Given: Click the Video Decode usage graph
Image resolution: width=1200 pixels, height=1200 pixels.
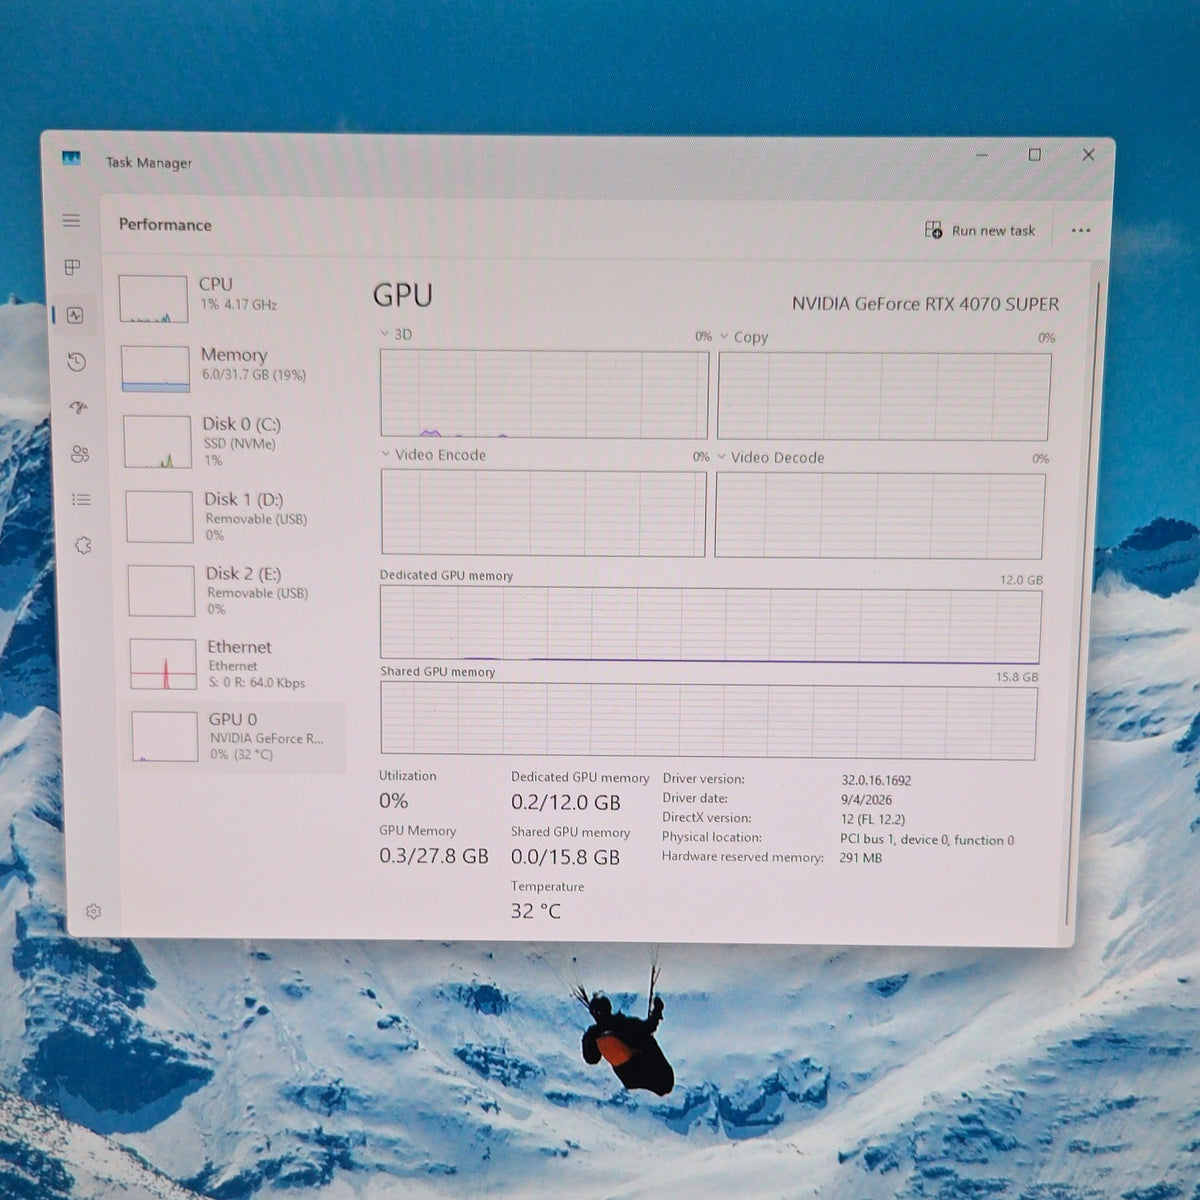Looking at the screenshot, I should tap(880, 516).
